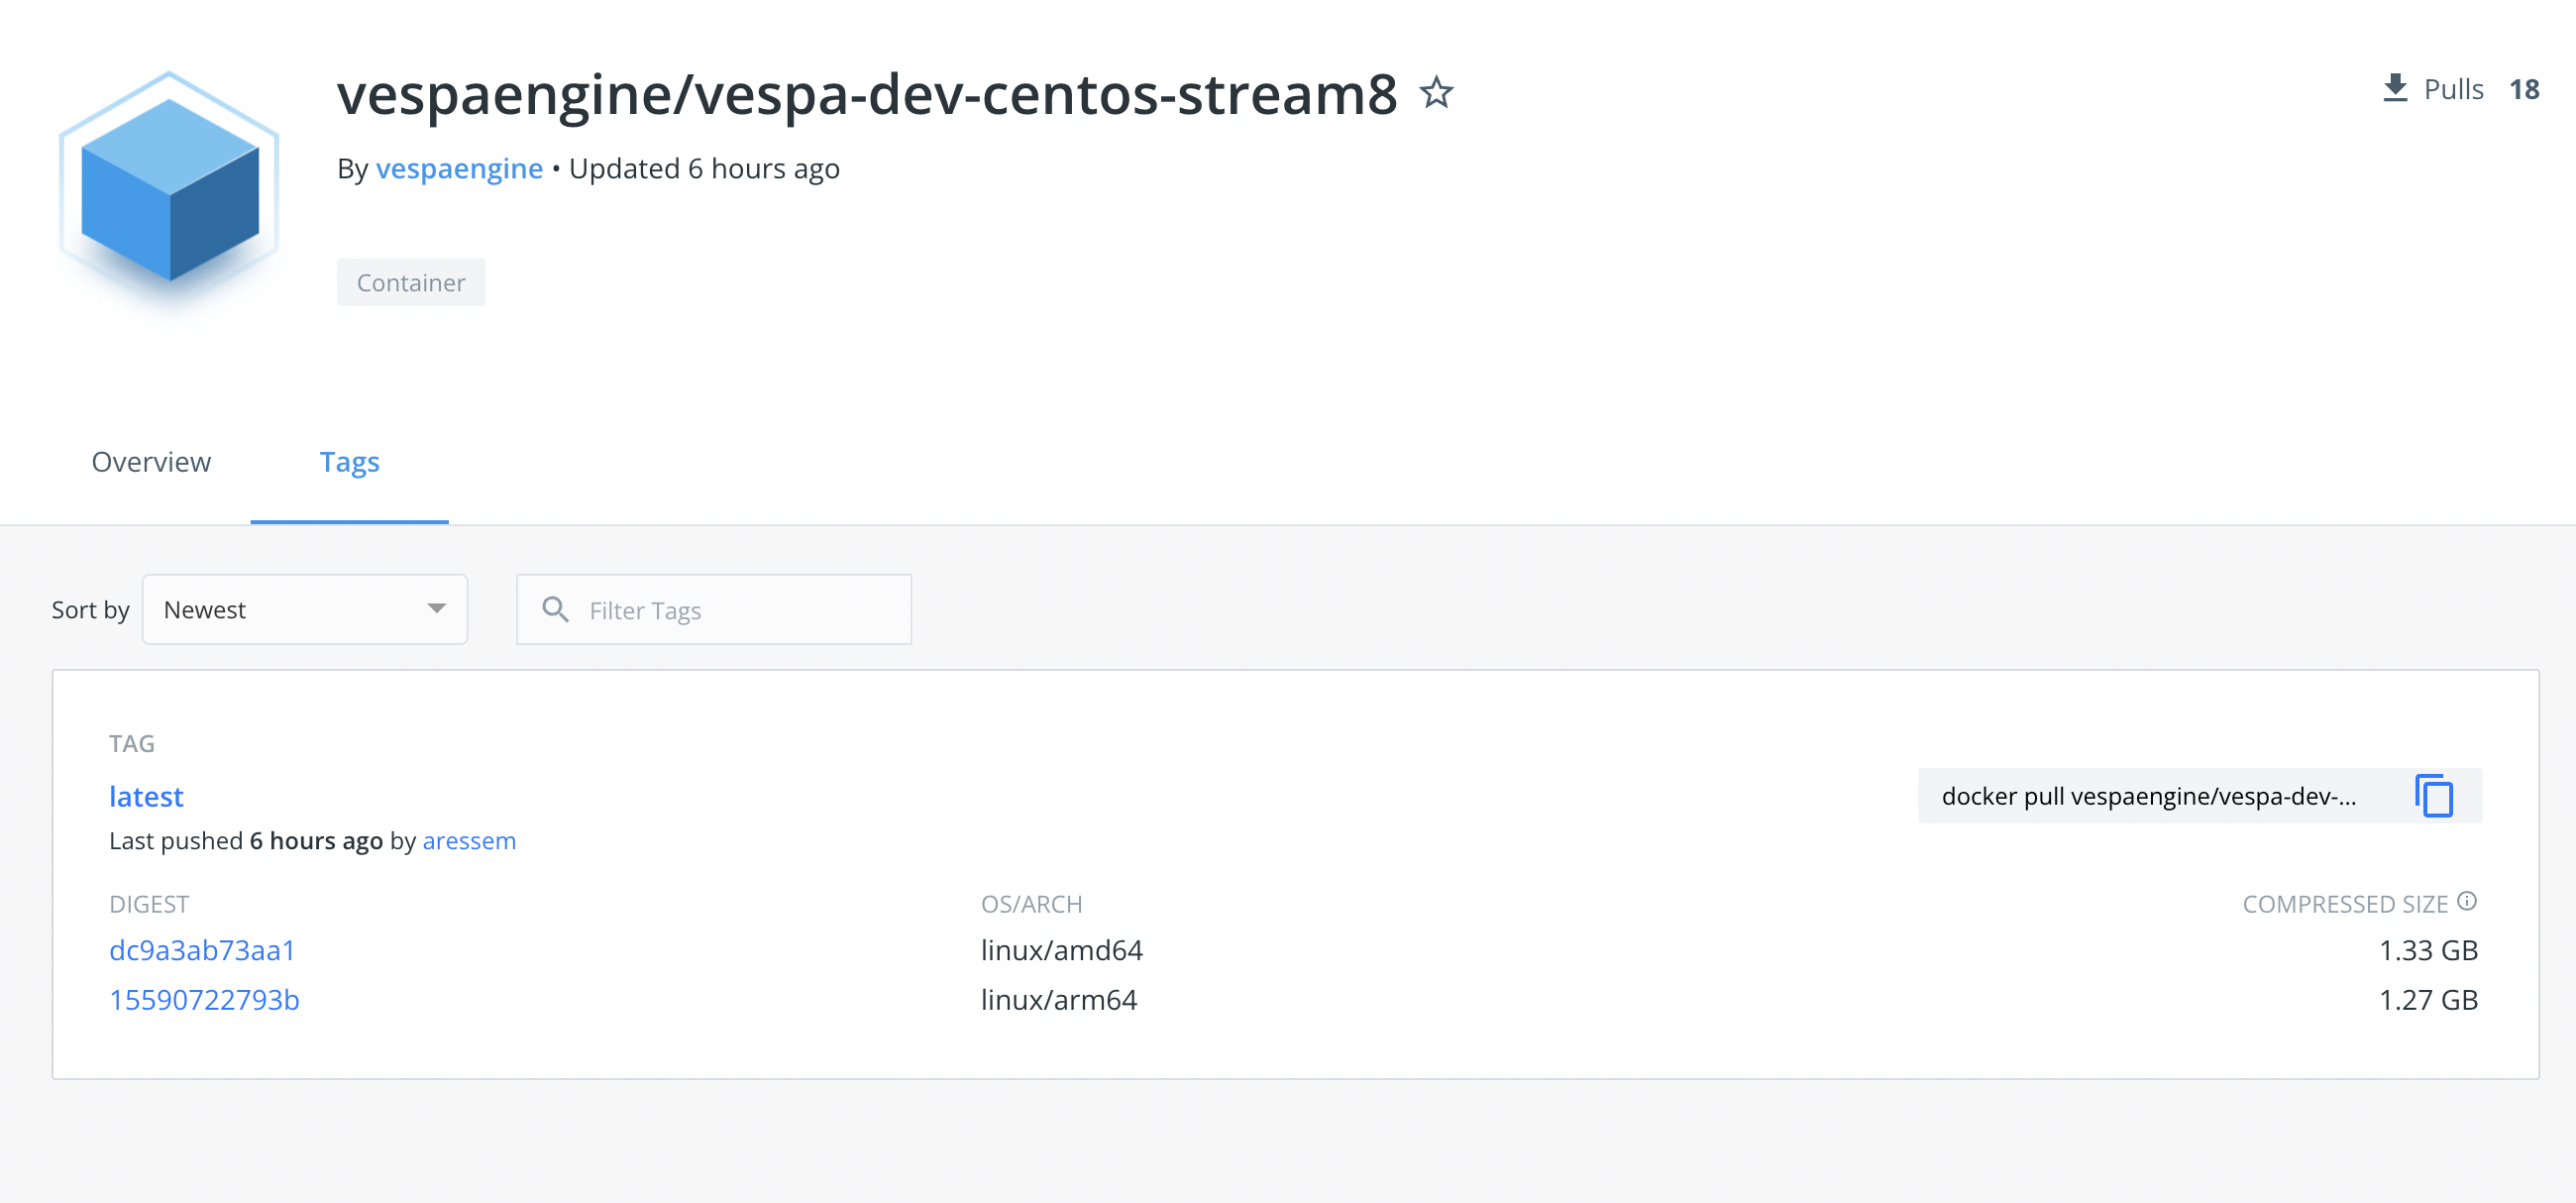Click inside the Filter Tags field
The height and width of the screenshot is (1203, 2576).
[x=714, y=609]
